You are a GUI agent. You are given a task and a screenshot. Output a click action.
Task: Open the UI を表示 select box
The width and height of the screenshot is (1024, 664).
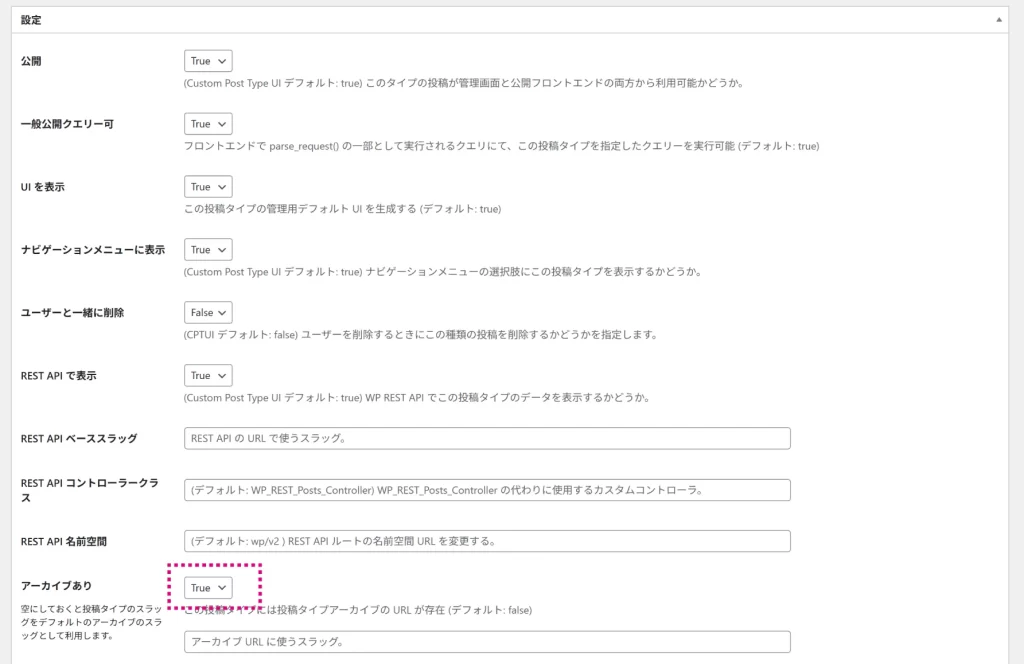coord(208,187)
